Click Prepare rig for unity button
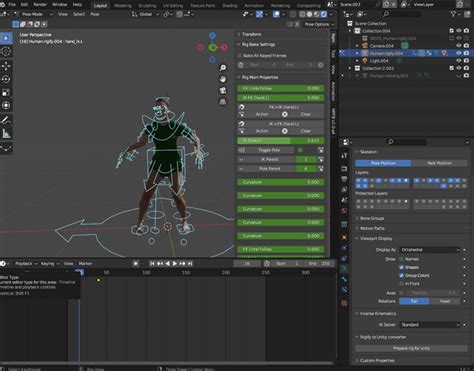The image size is (474, 371). [x=411, y=348]
